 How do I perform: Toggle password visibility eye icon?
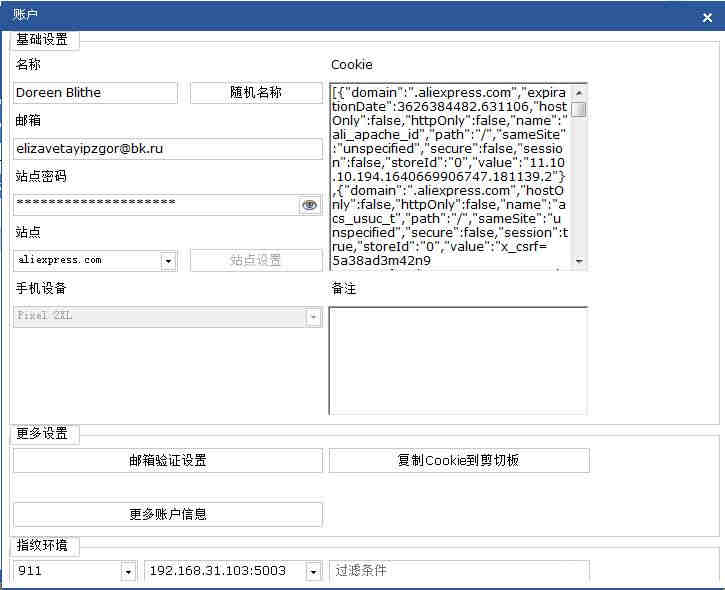click(x=309, y=205)
